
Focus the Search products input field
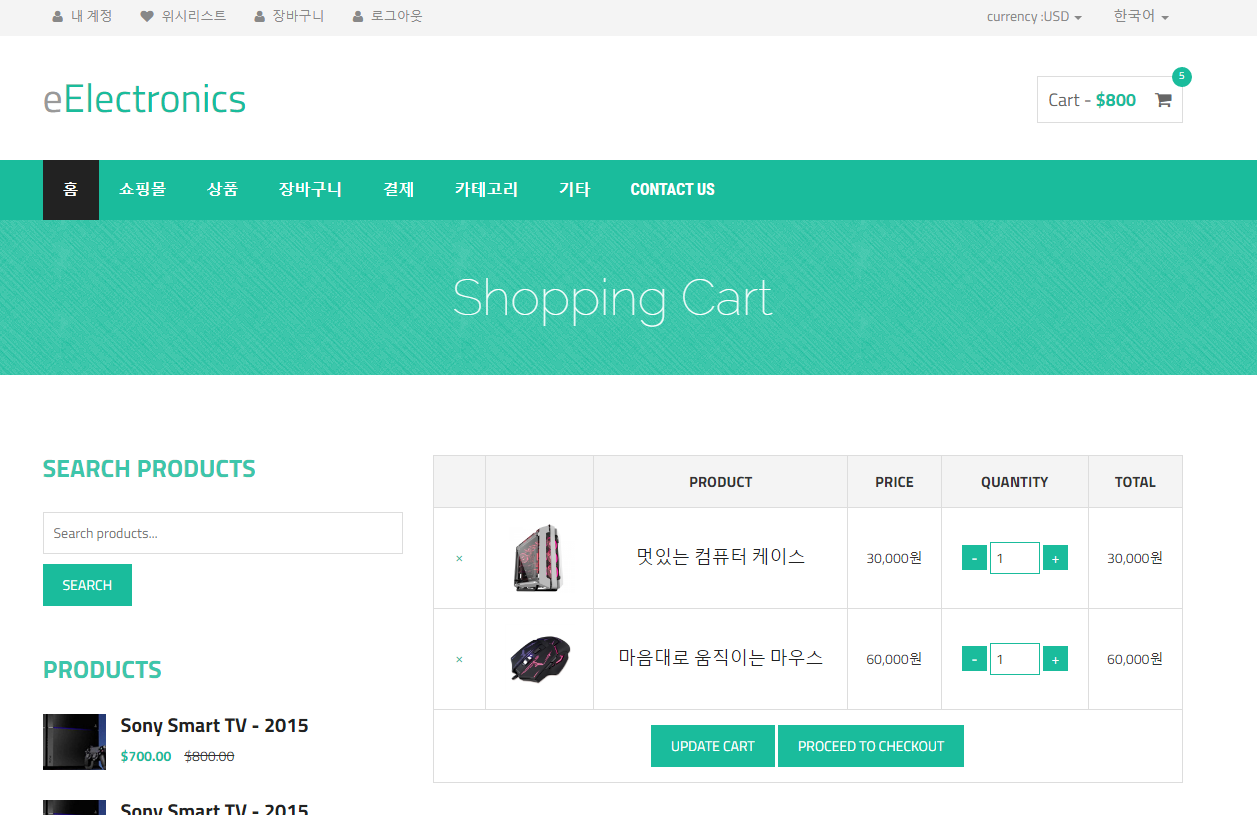[223, 533]
